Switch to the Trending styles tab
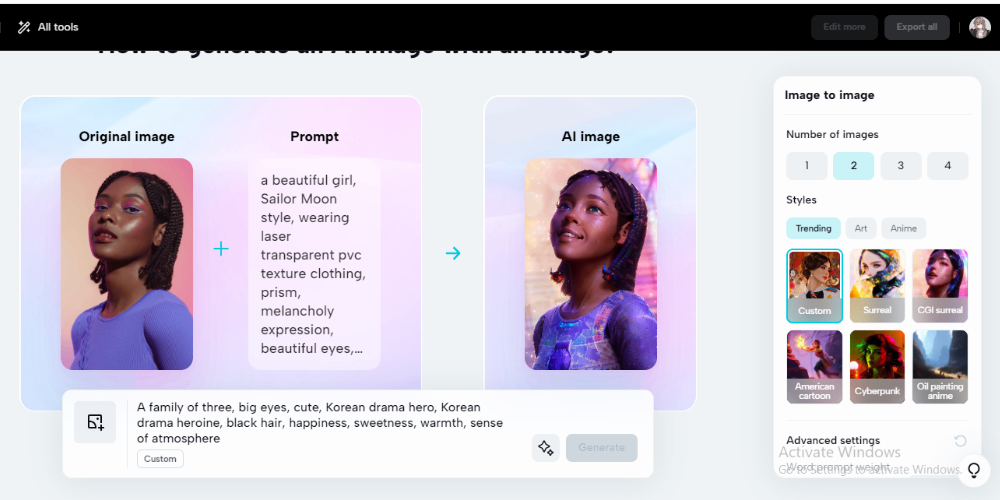This screenshot has height=500, width=1000. [x=813, y=228]
